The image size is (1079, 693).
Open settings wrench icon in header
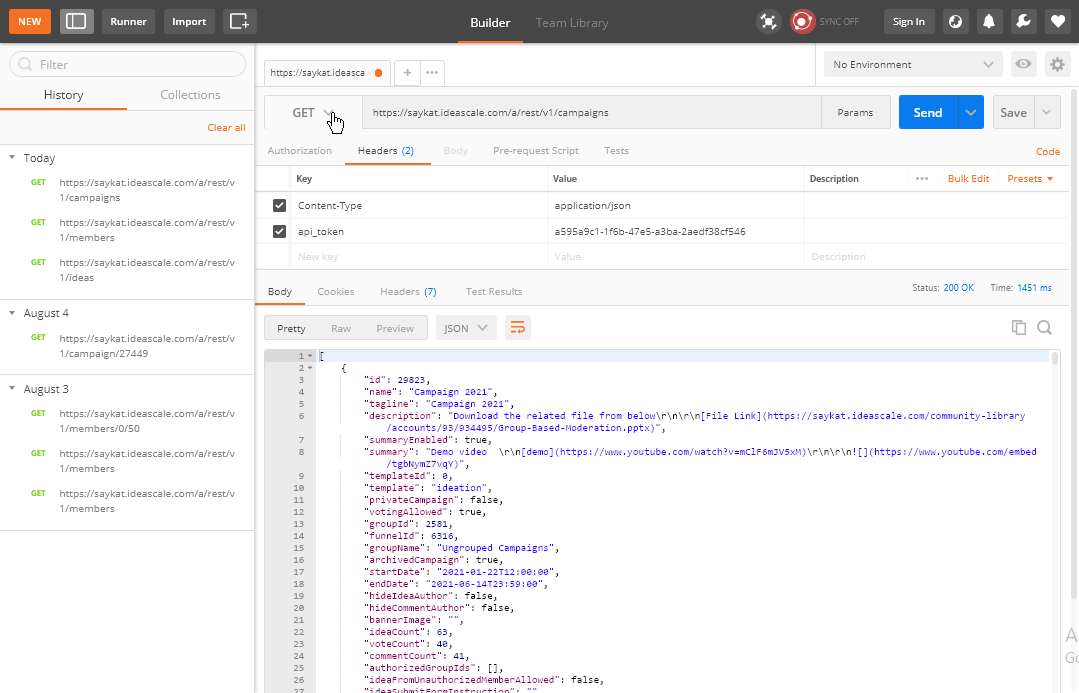[x=1022, y=21]
